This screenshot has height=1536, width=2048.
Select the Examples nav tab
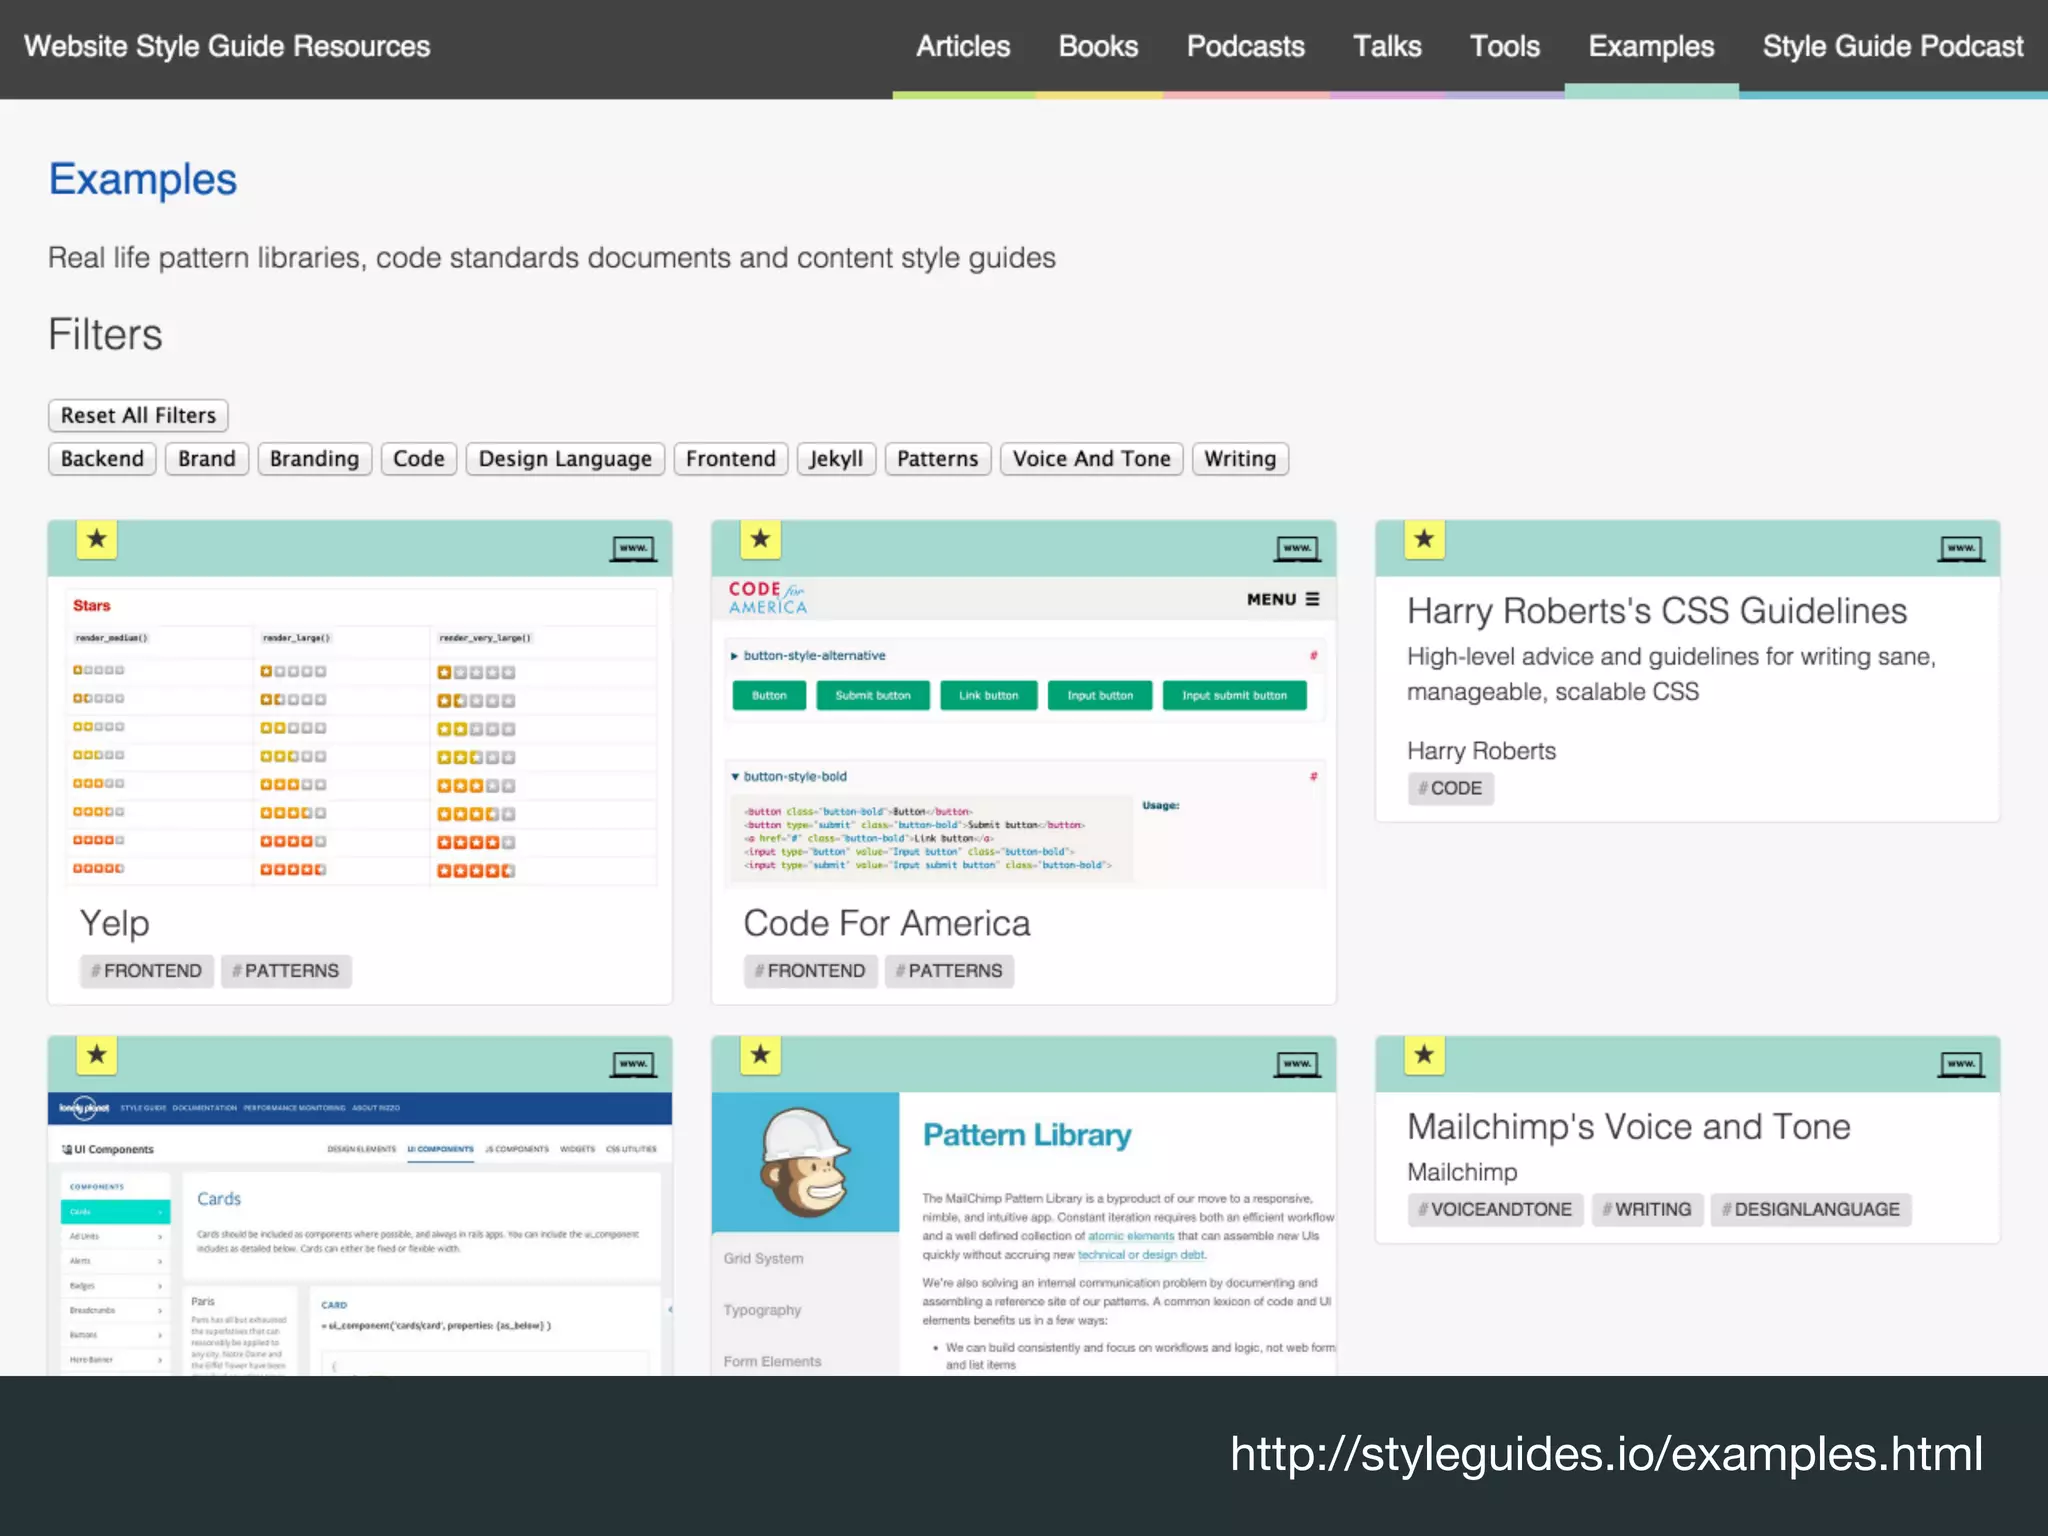click(x=1651, y=47)
